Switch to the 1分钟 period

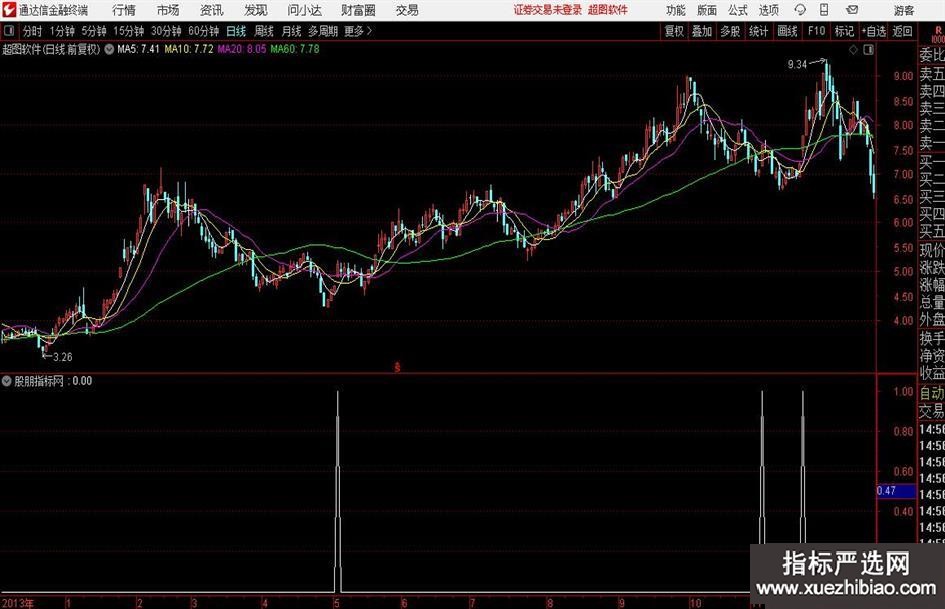tap(62, 31)
